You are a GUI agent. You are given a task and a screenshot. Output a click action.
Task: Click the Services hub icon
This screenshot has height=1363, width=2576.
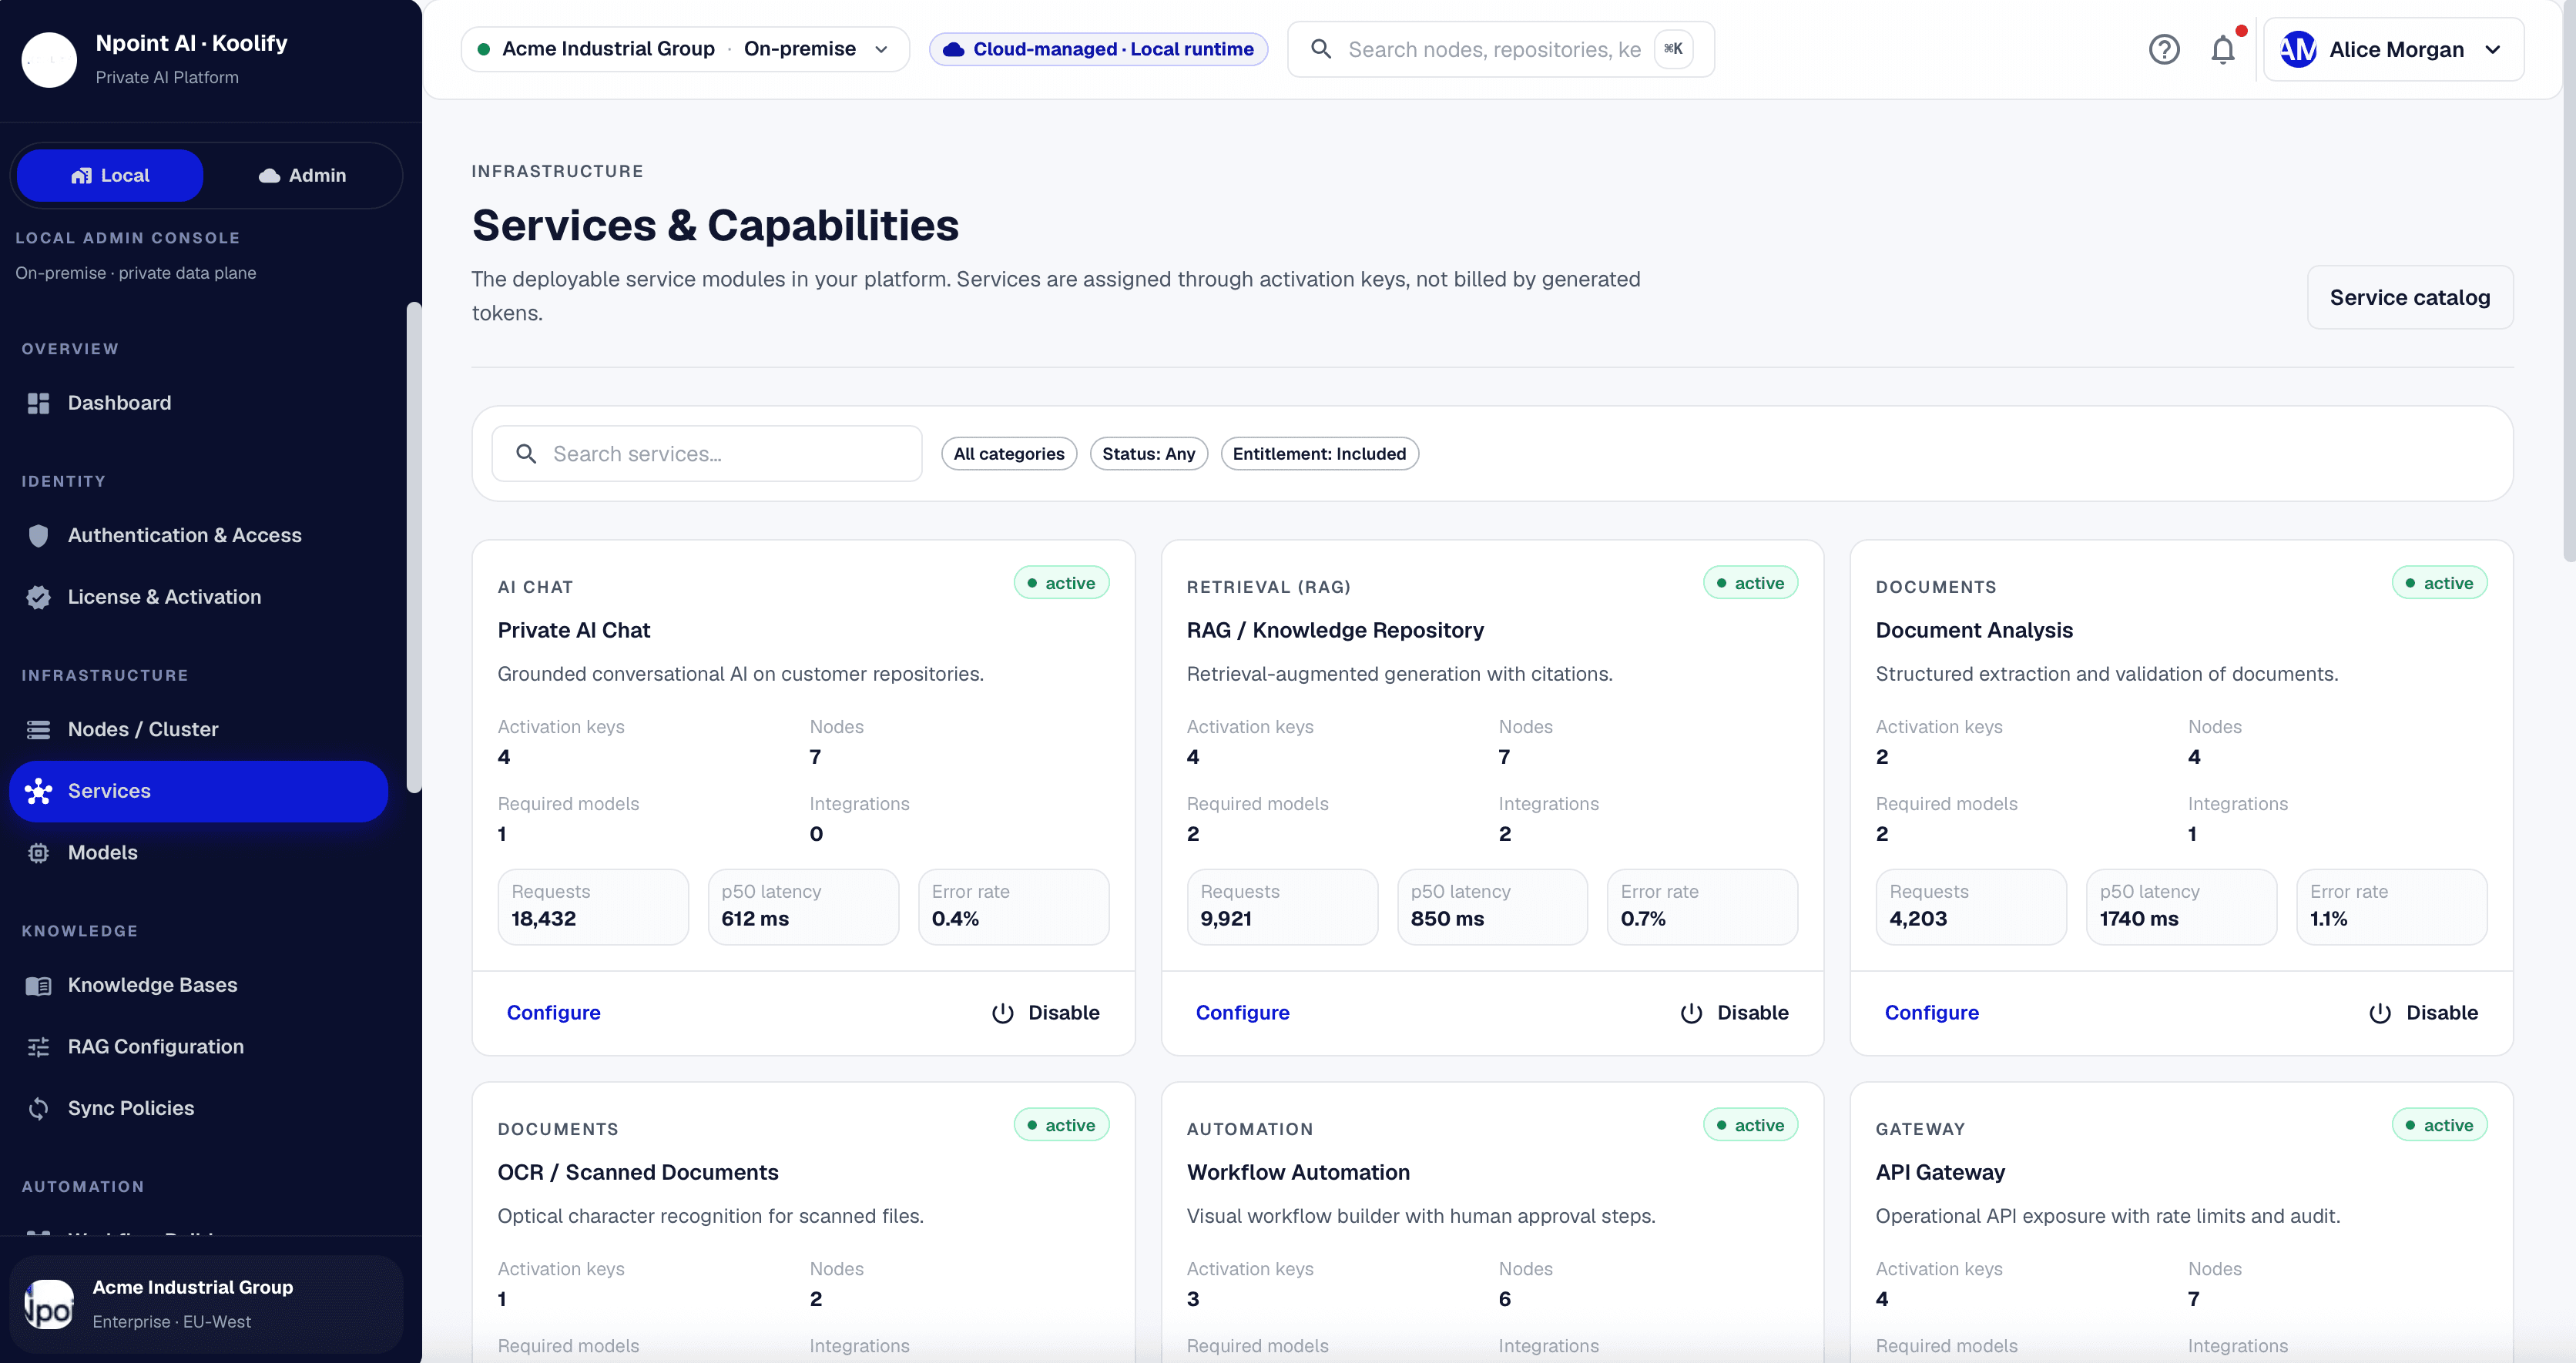click(x=38, y=791)
